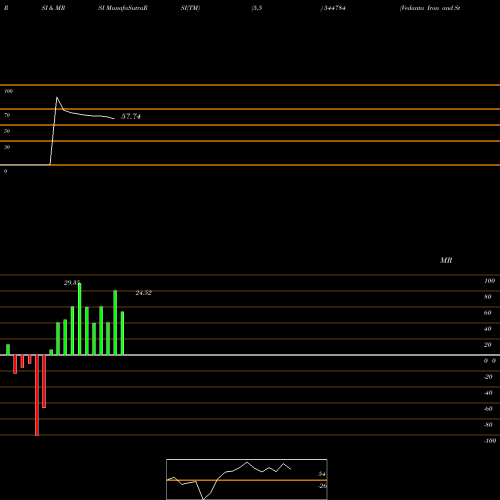This screenshot has width=500, height=500.
Task: Click the RSI 70 level line label
Action: [x=7, y=115]
